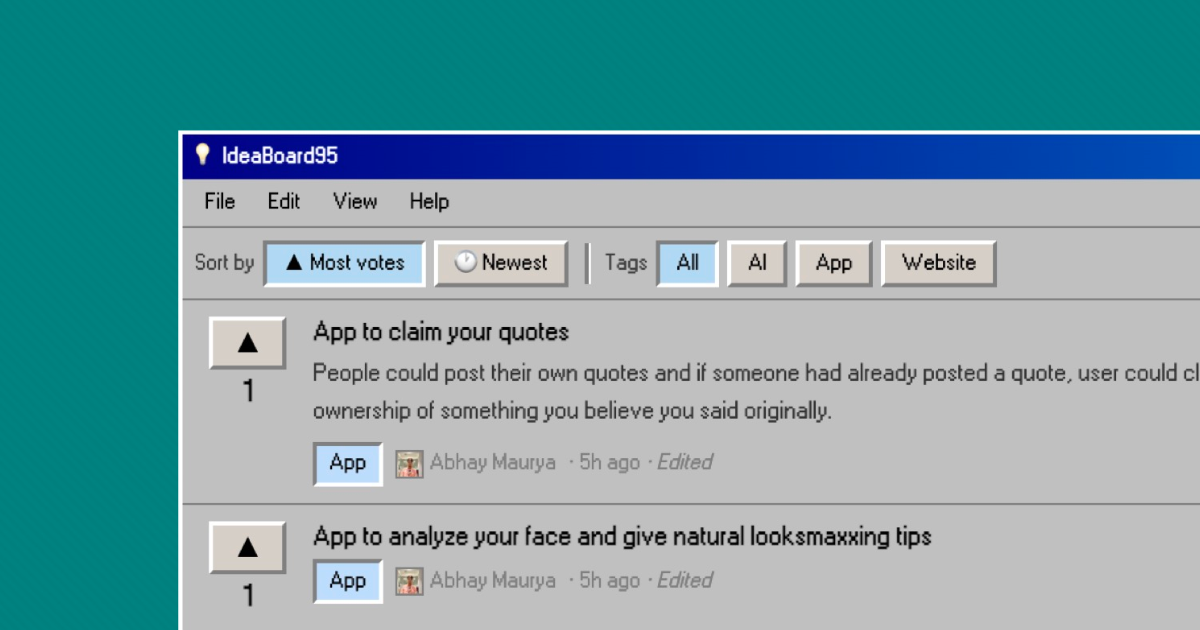Screen dimensions: 1200x630
Task: Click the author avatar on the quotes idea
Action: [409, 463]
